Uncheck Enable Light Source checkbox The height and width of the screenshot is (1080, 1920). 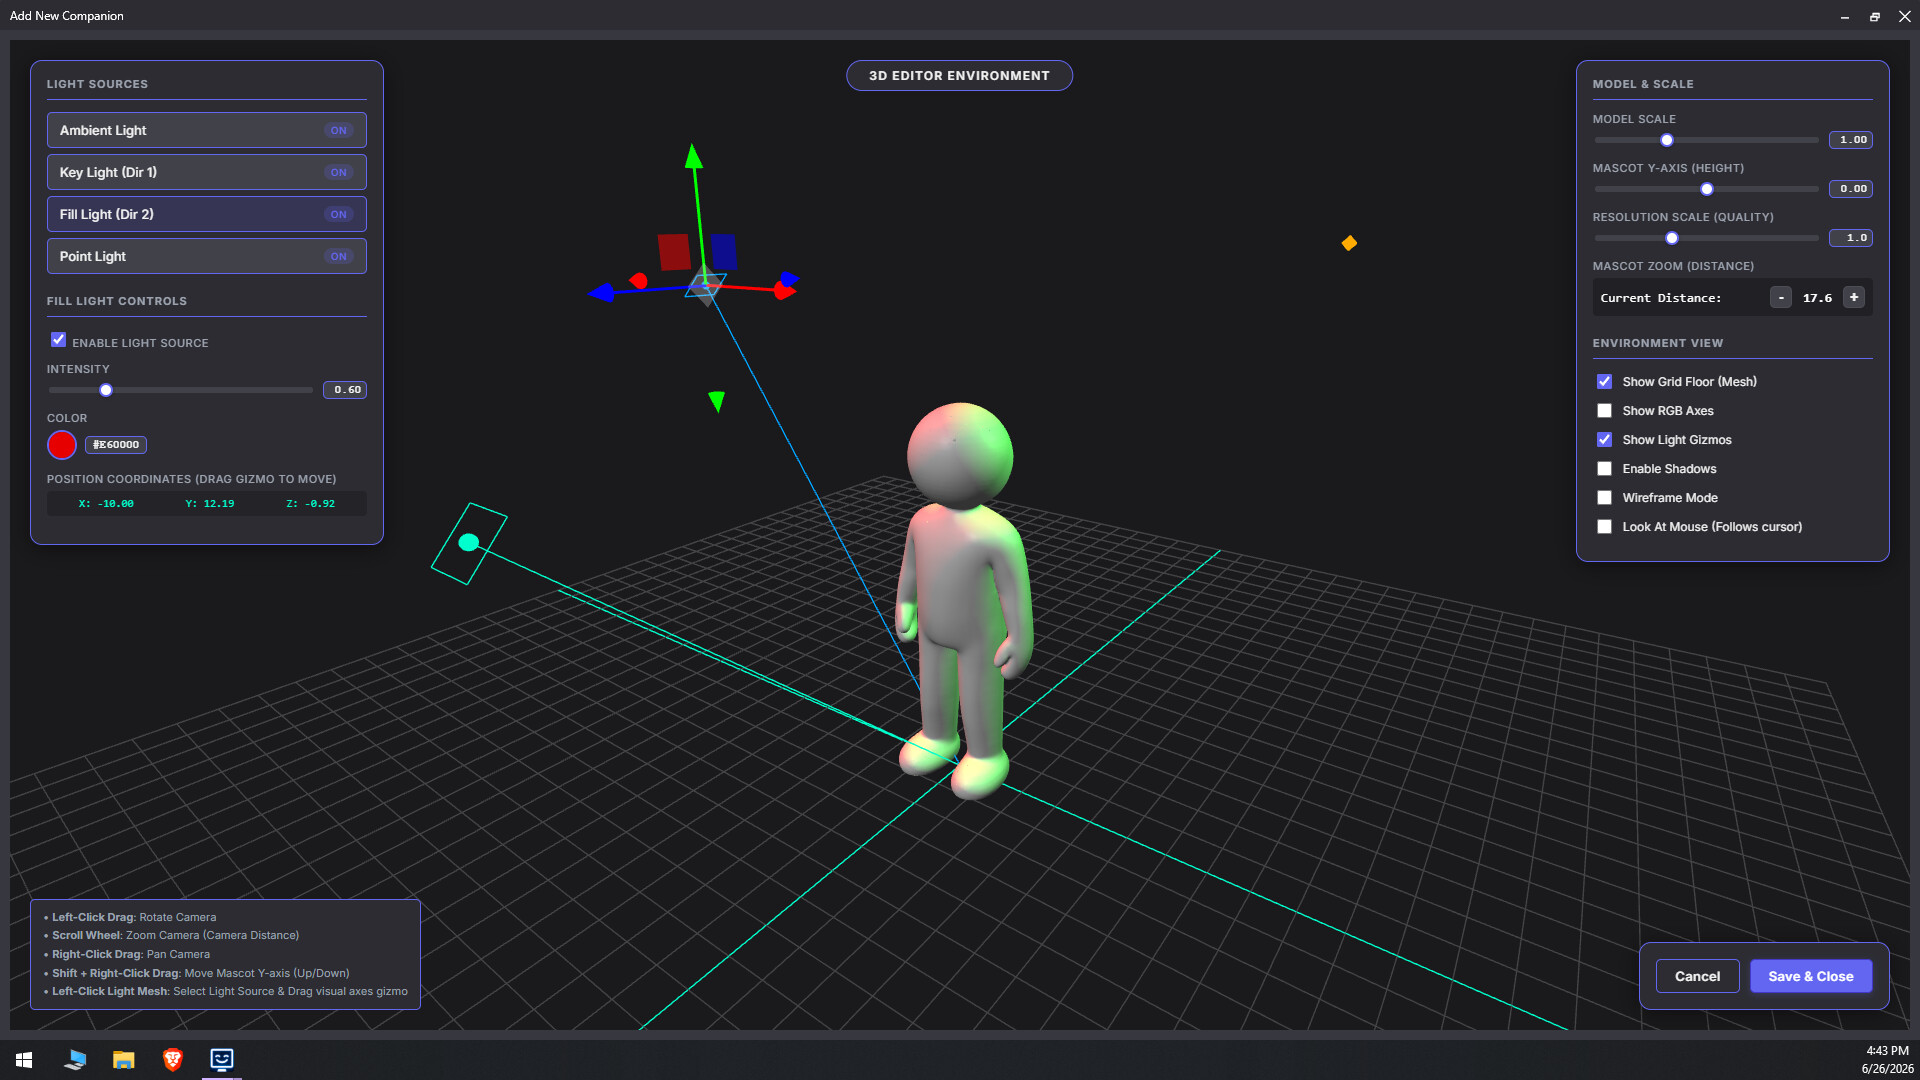(x=58, y=340)
